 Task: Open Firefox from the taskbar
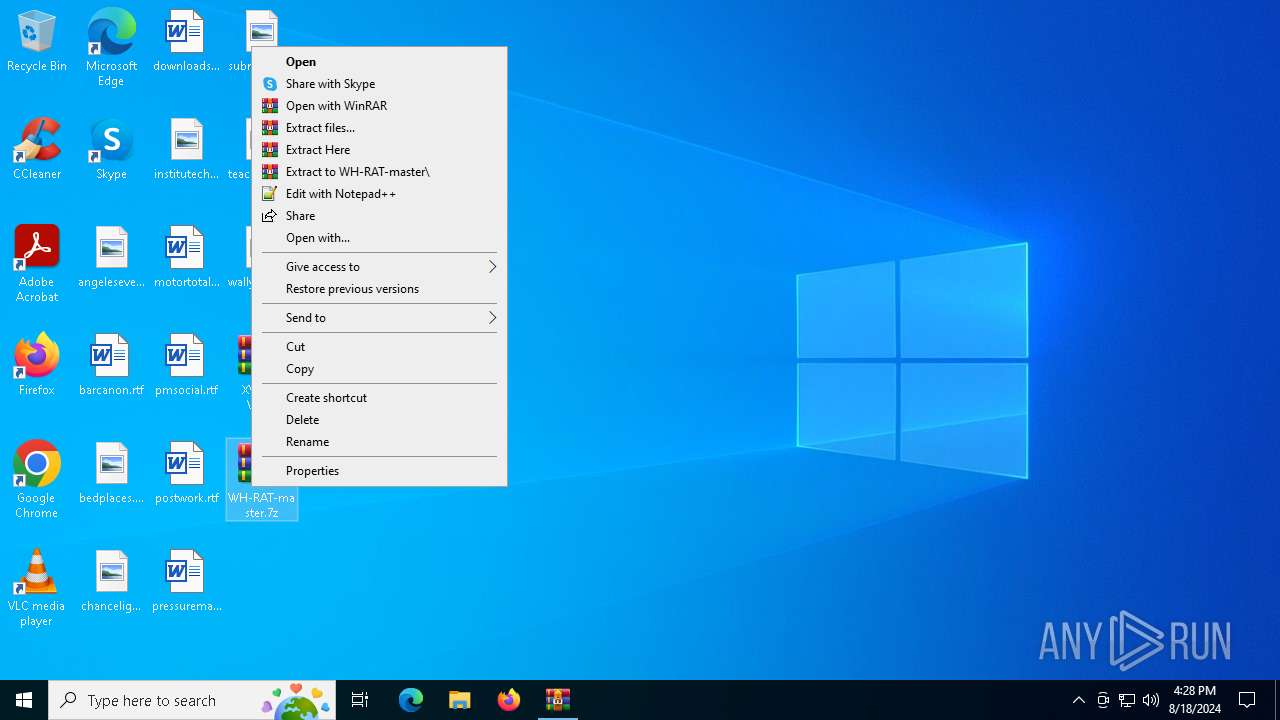pyautogui.click(x=509, y=700)
